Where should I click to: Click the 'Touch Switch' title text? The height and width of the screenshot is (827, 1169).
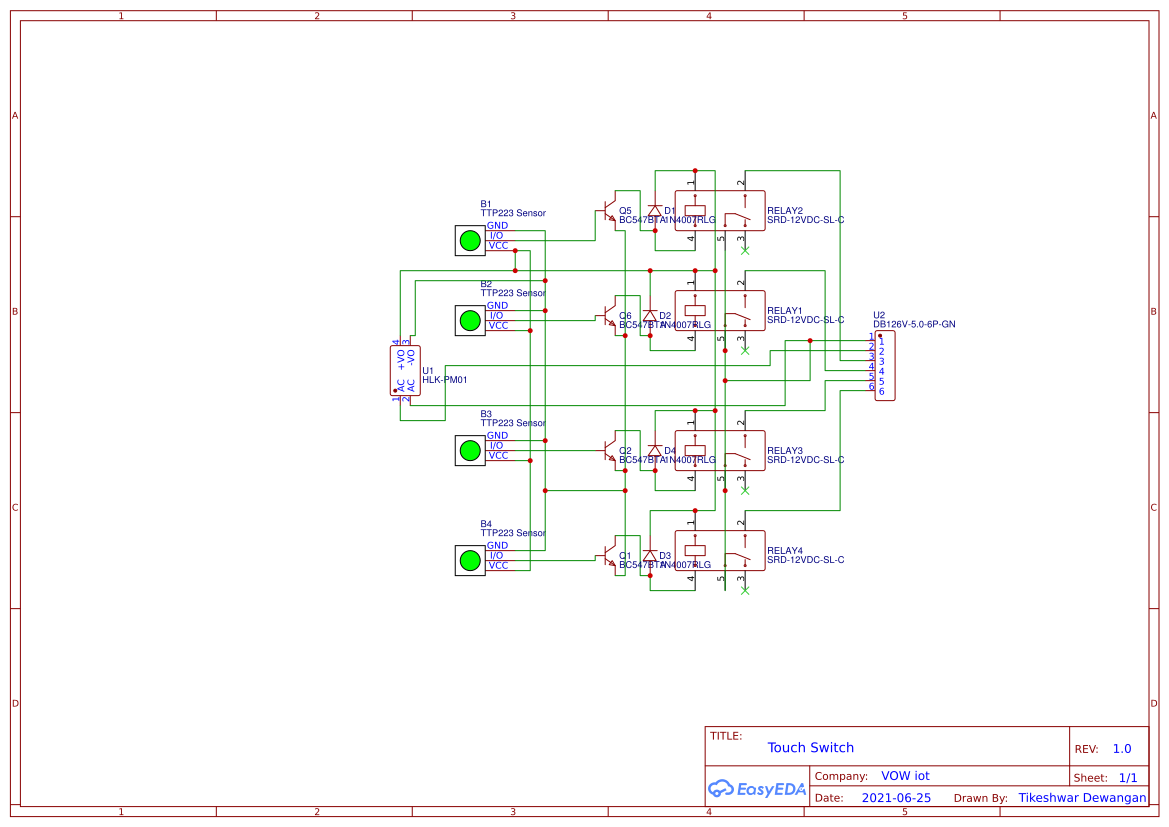coord(810,748)
